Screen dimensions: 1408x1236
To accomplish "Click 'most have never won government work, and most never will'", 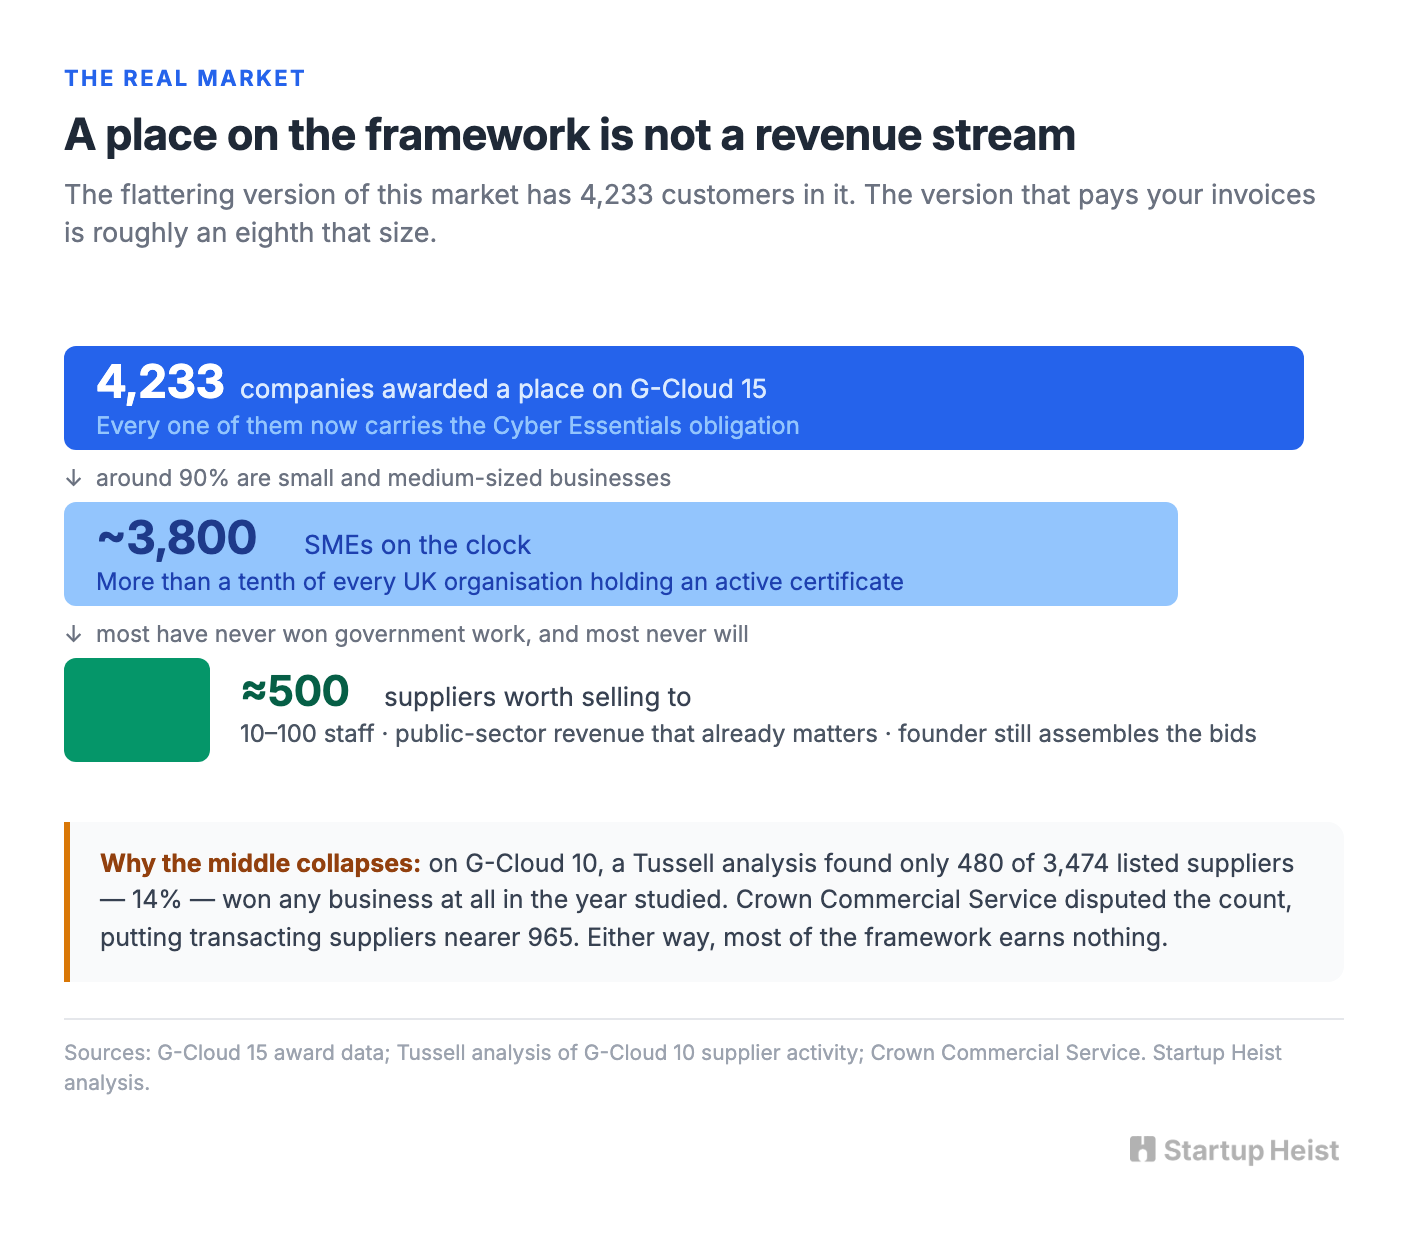I will coord(422,634).
